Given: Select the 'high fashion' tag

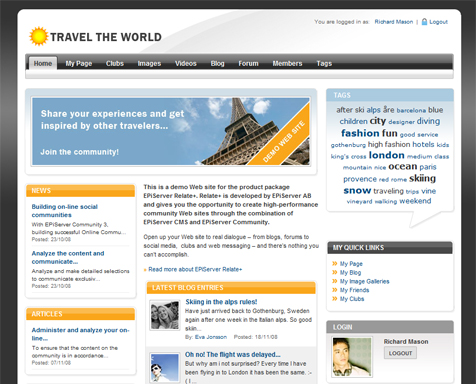Looking at the screenshot, I should tap(389, 144).
